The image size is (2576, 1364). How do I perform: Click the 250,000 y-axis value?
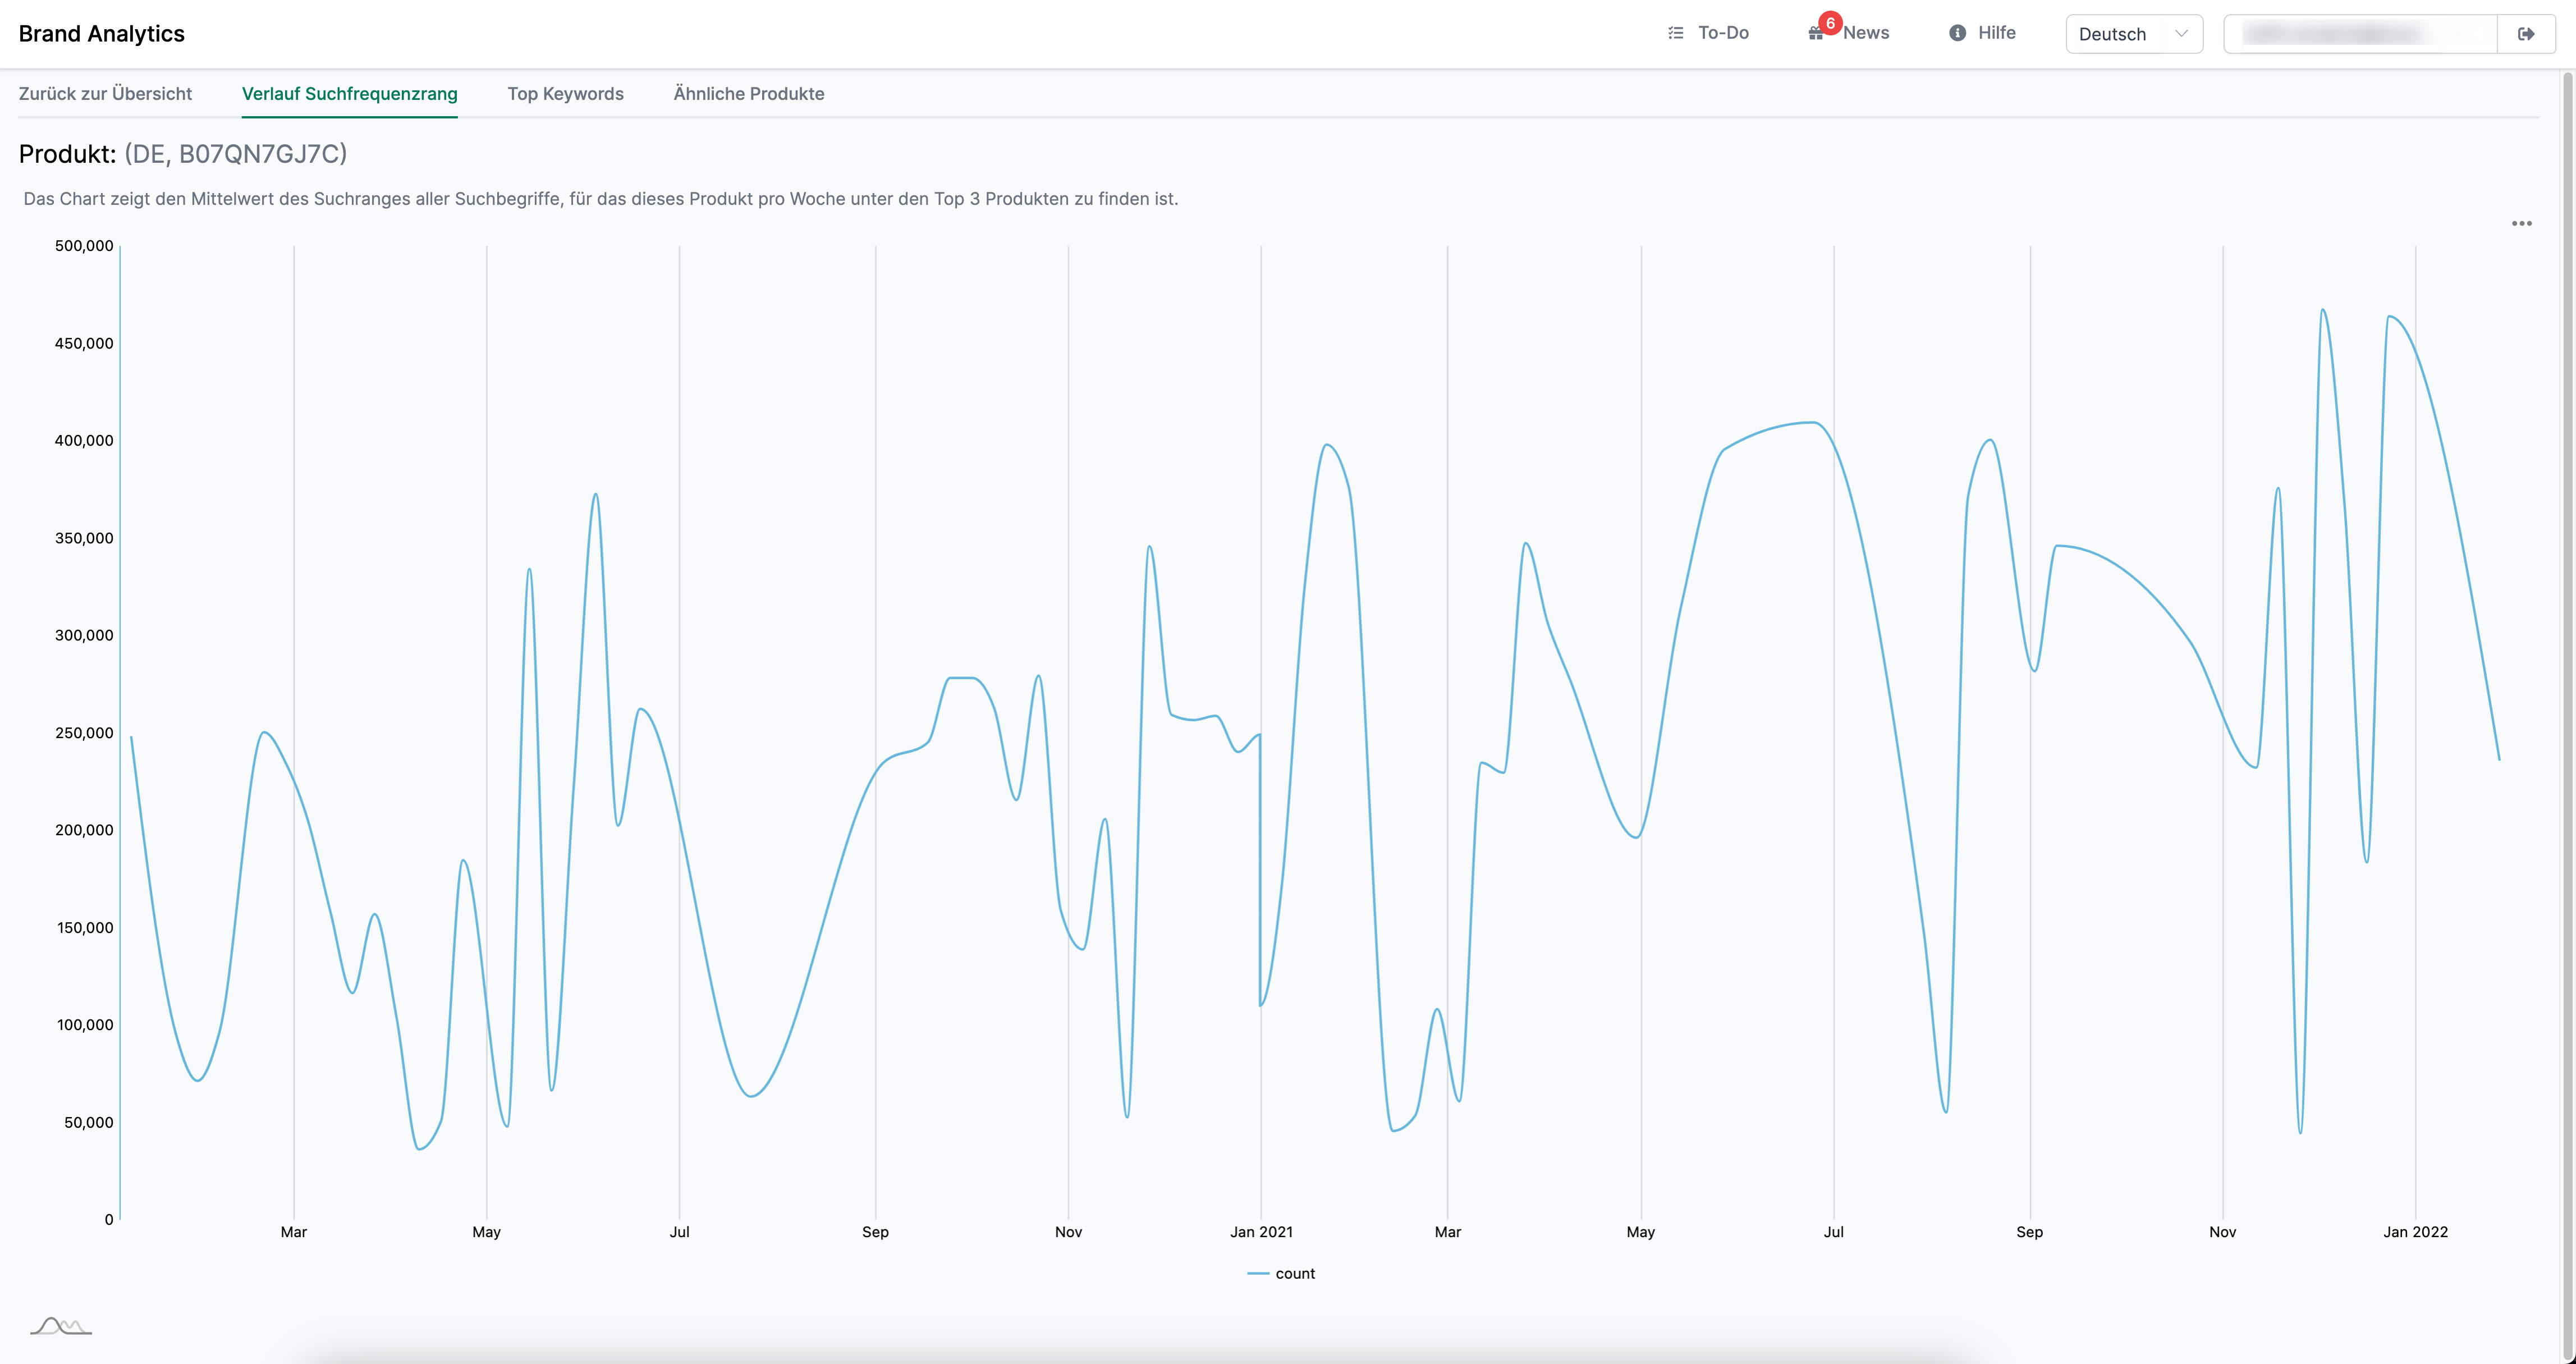coord(84,733)
